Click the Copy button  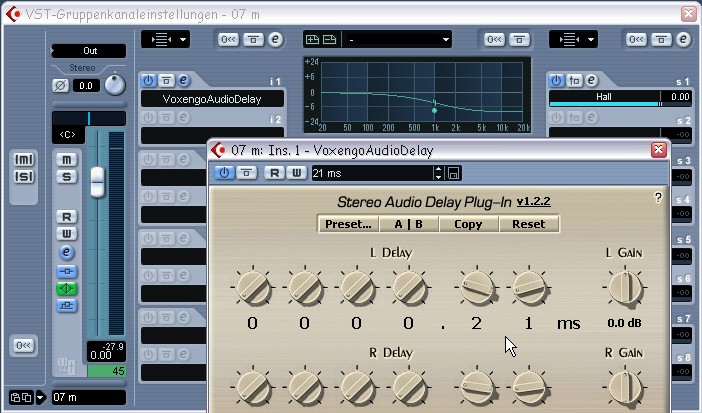(x=468, y=224)
